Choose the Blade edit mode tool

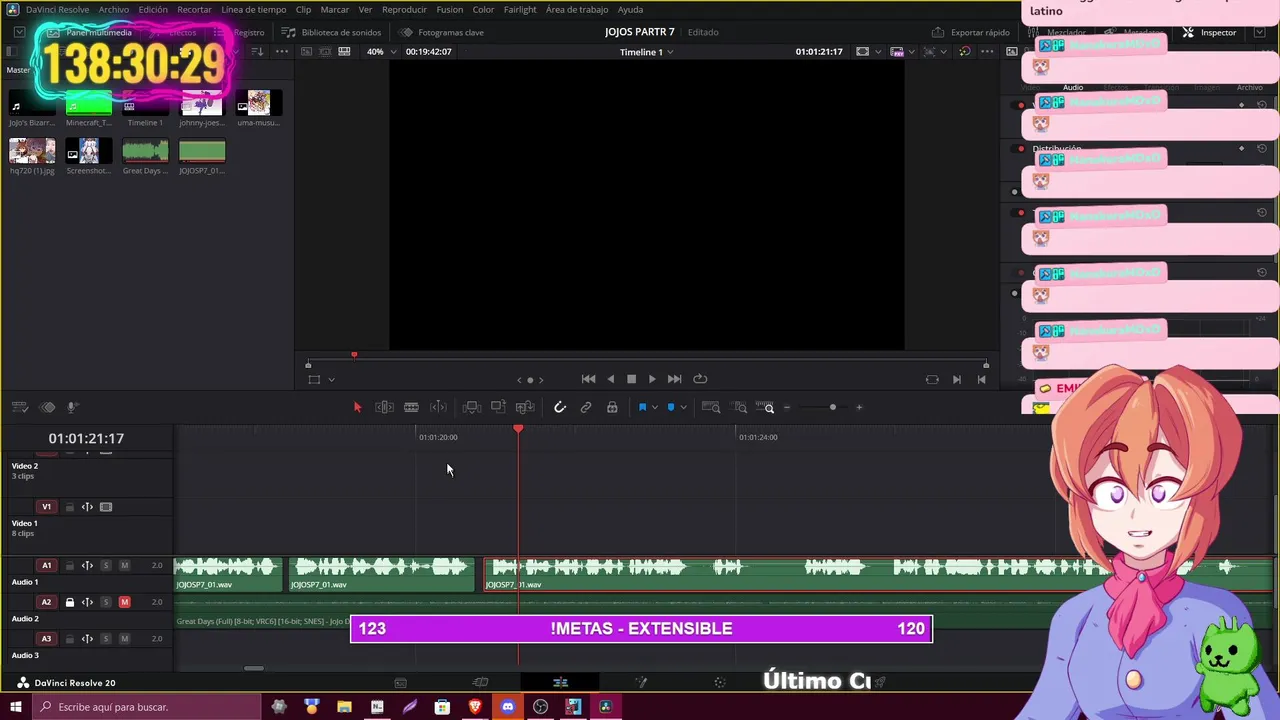coord(411,407)
